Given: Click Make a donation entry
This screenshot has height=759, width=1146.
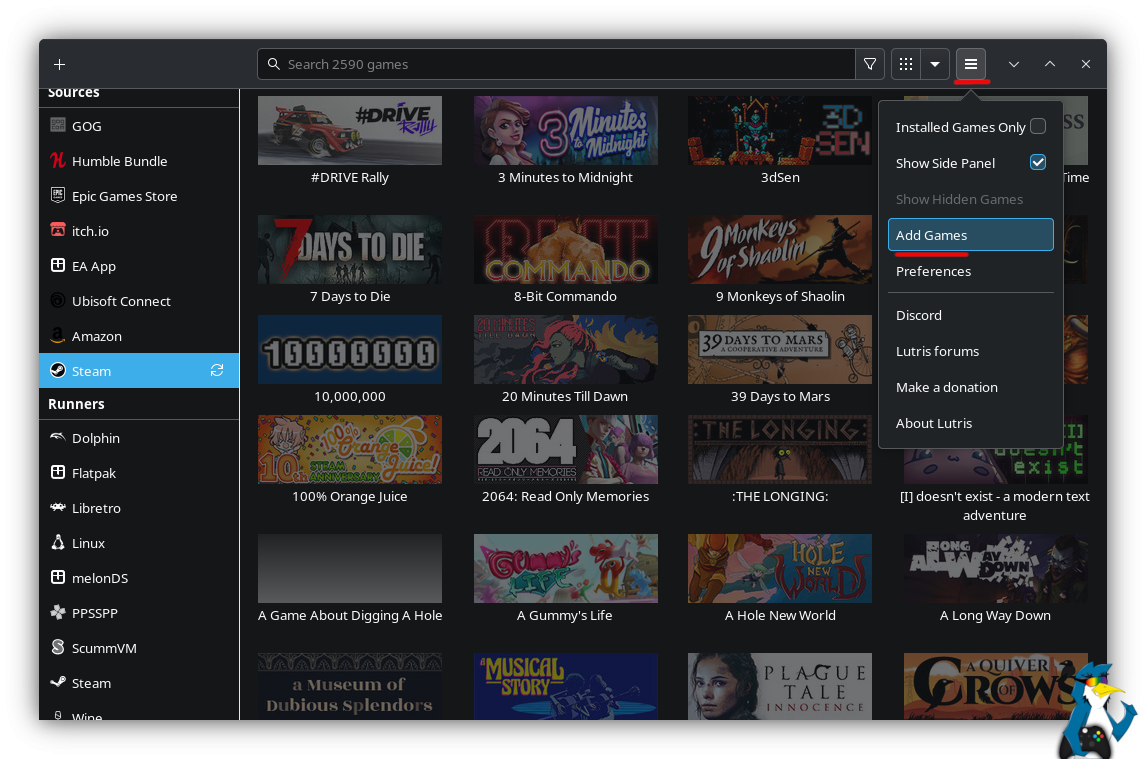Looking at the screenshot, I should [x=946, y=387].
